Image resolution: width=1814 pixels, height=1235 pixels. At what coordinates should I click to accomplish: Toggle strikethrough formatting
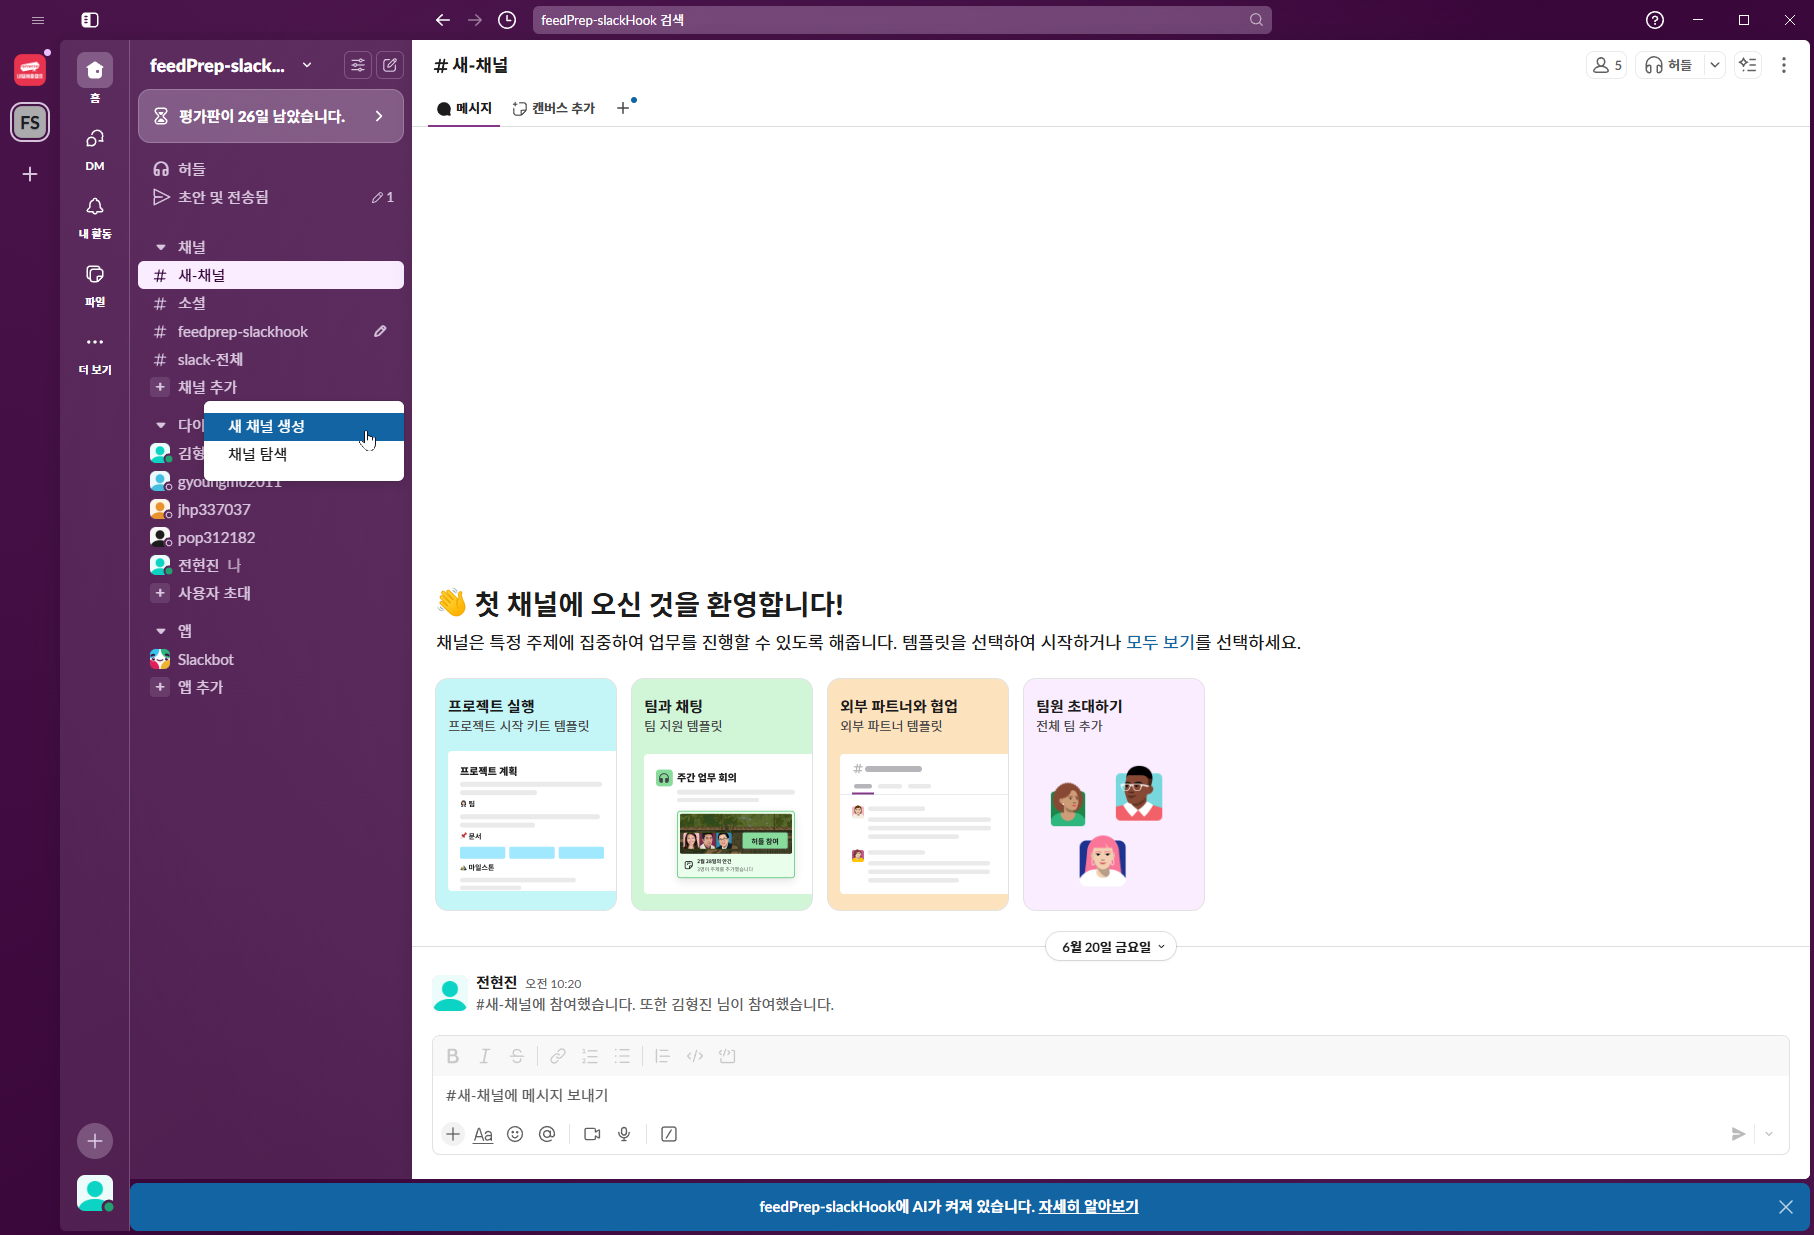click(517, 1056)
